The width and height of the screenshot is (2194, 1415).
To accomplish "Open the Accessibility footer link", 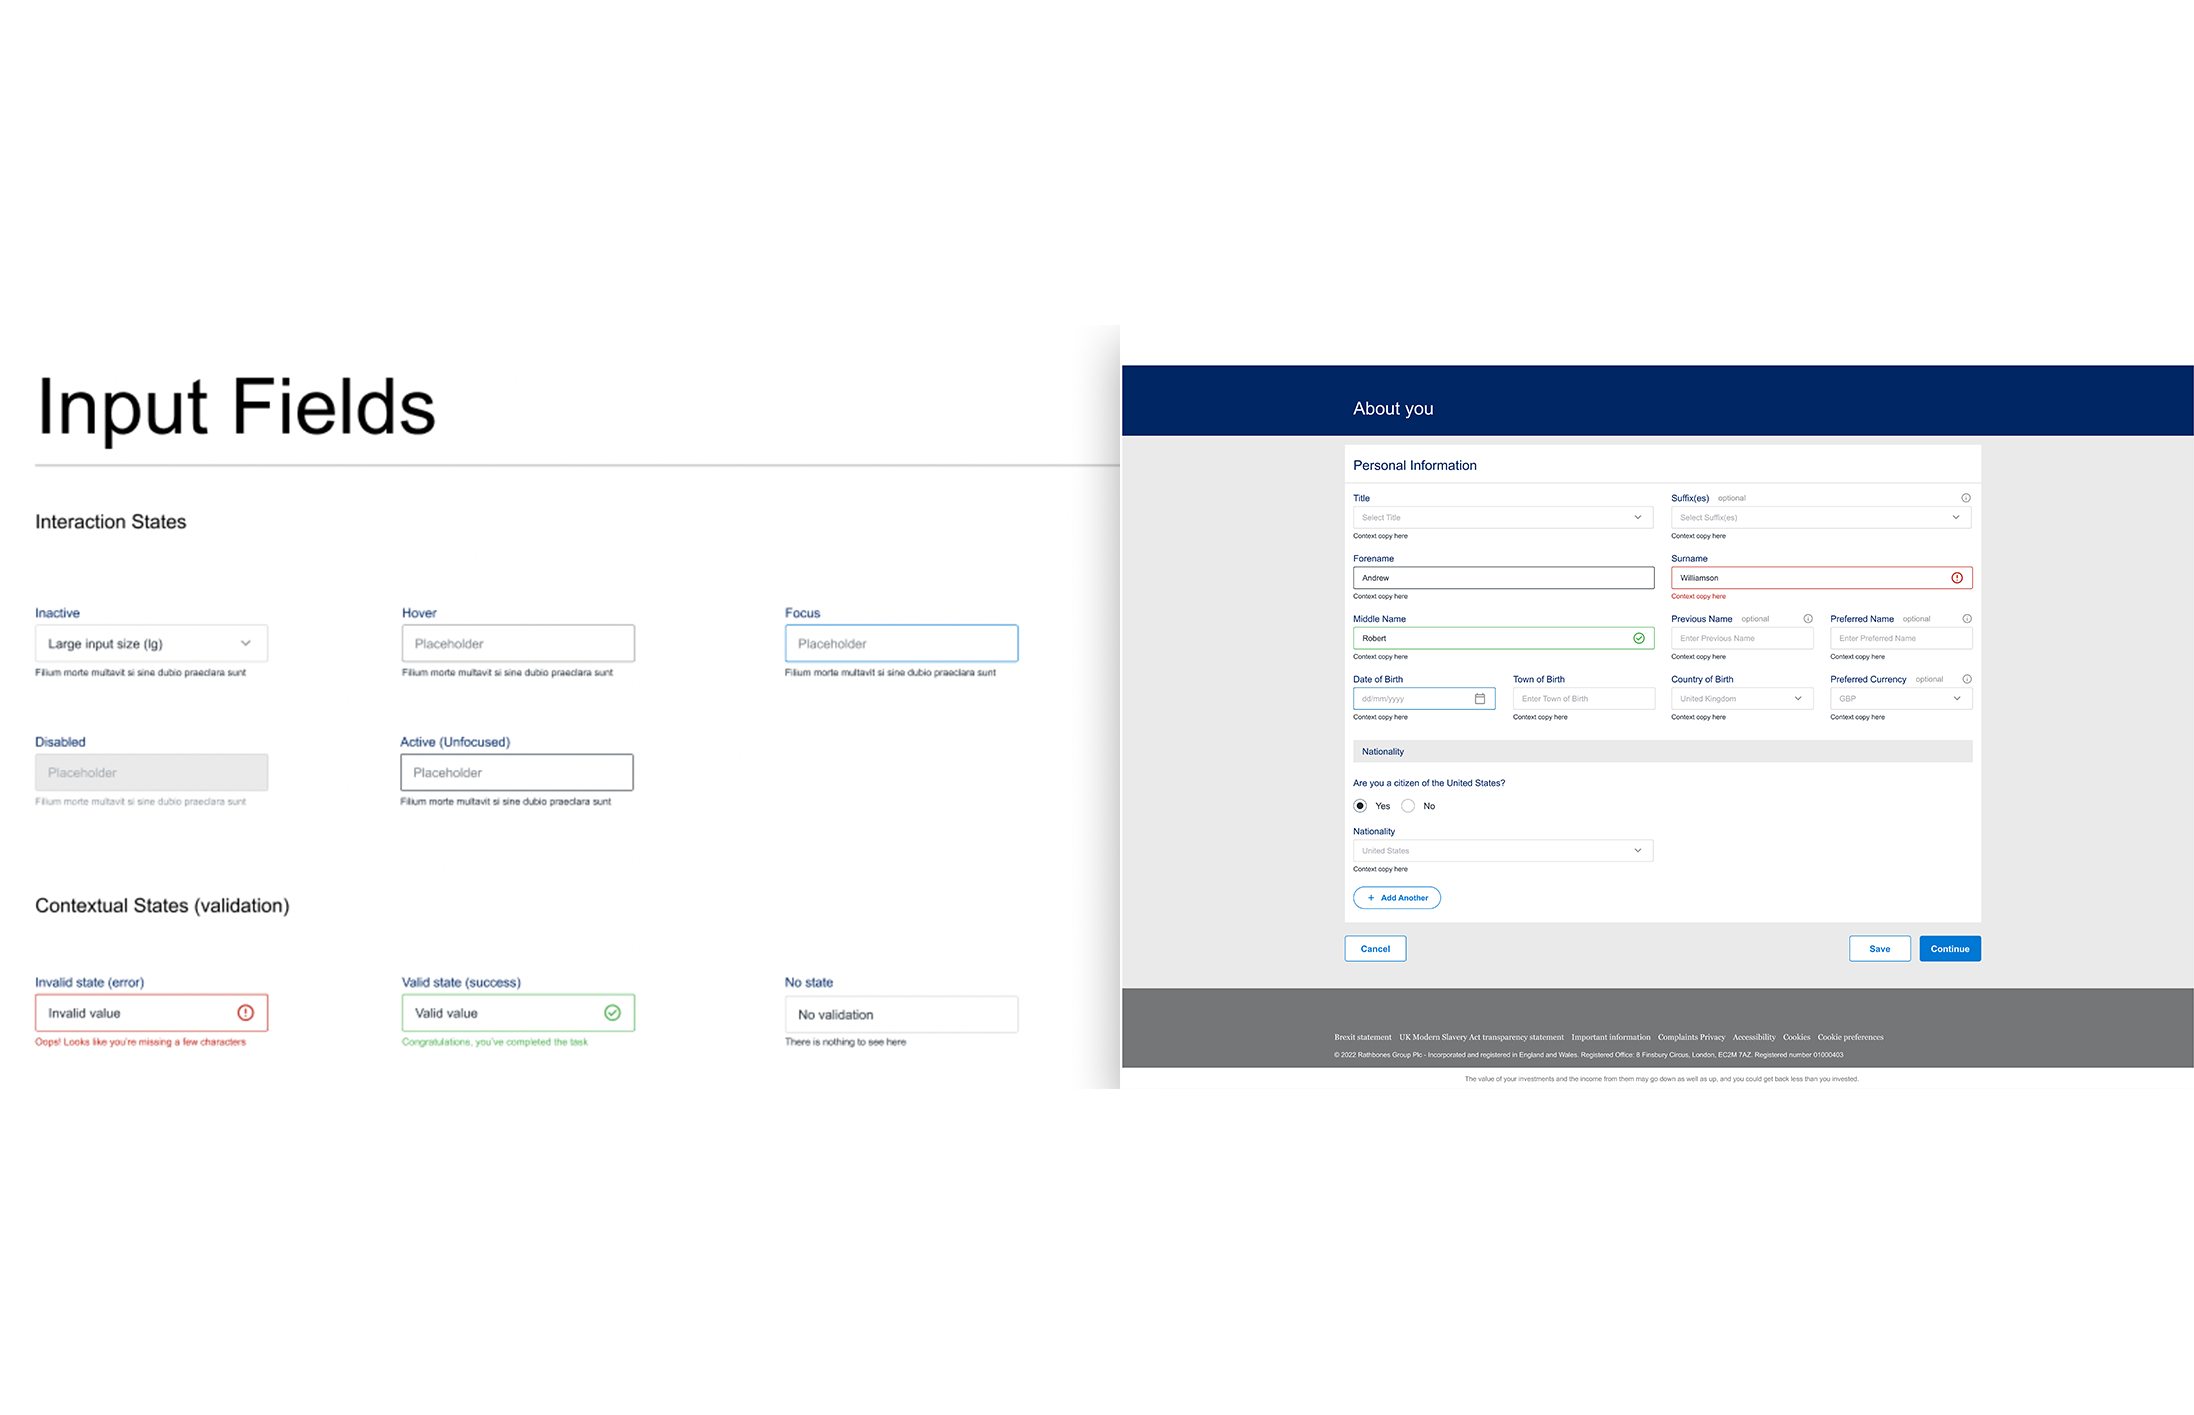I will pos(1753,1037).
